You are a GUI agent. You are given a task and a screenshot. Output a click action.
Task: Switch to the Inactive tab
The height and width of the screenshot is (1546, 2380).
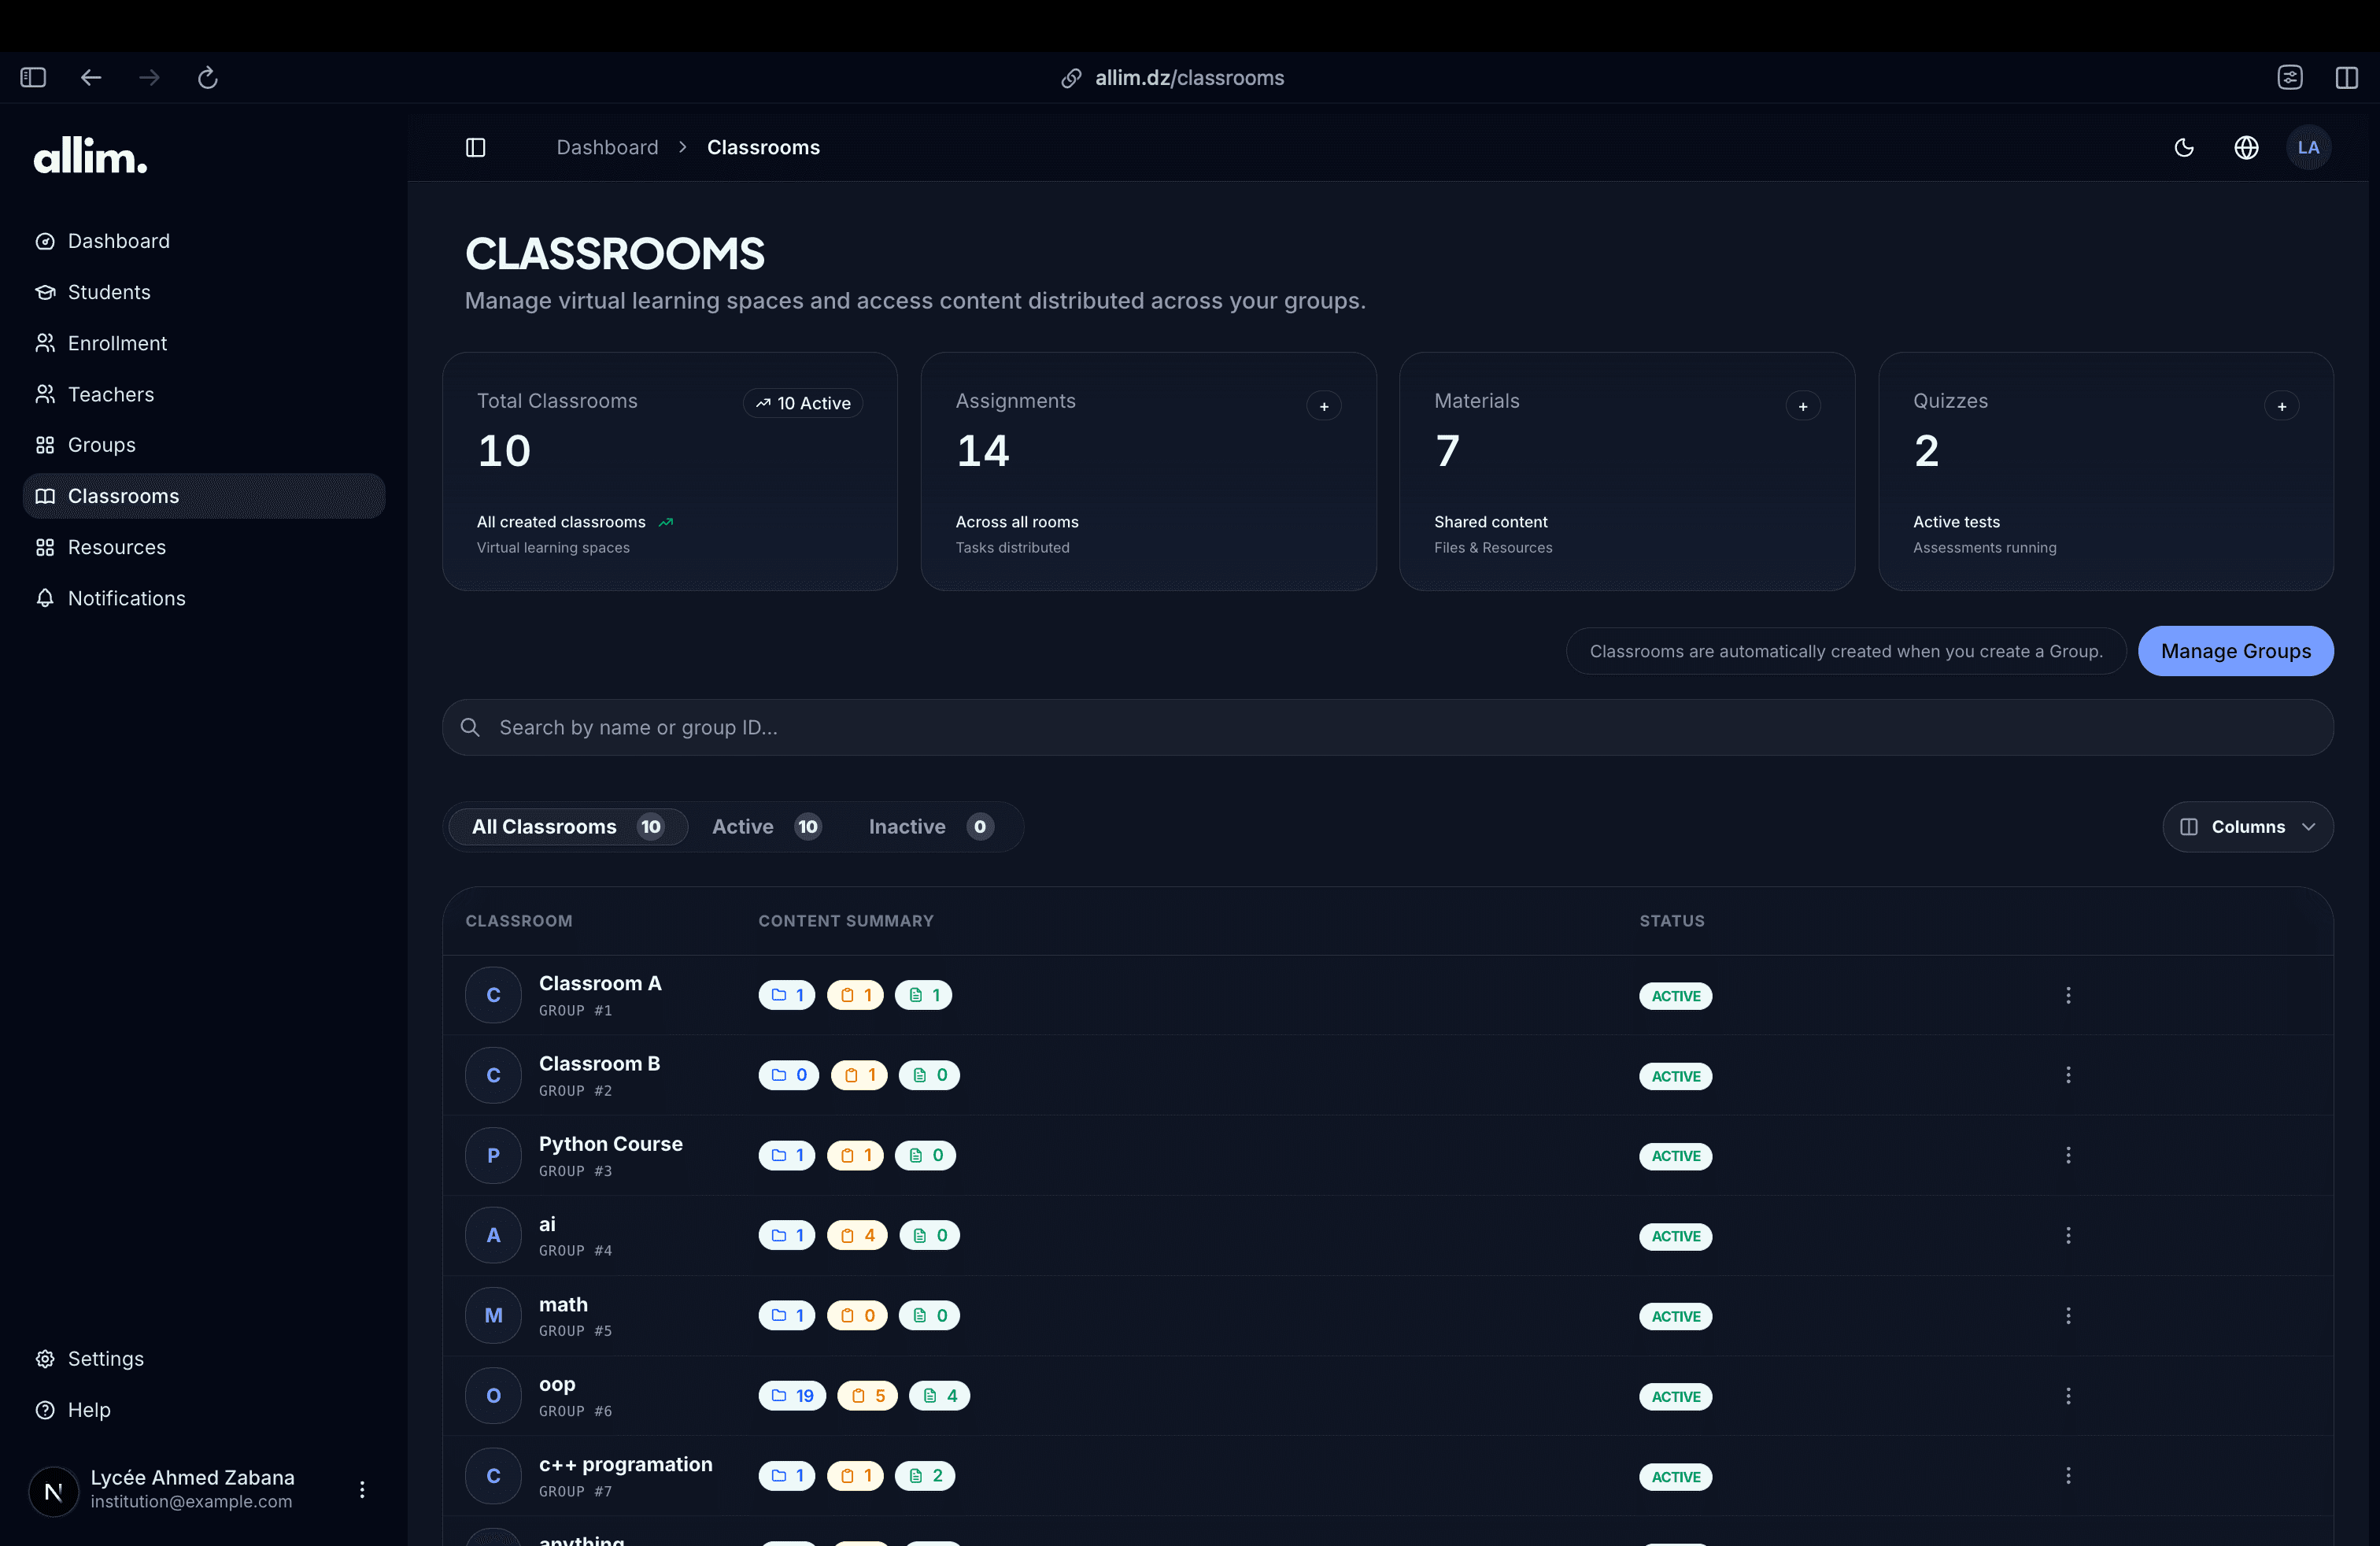[930, 826]
